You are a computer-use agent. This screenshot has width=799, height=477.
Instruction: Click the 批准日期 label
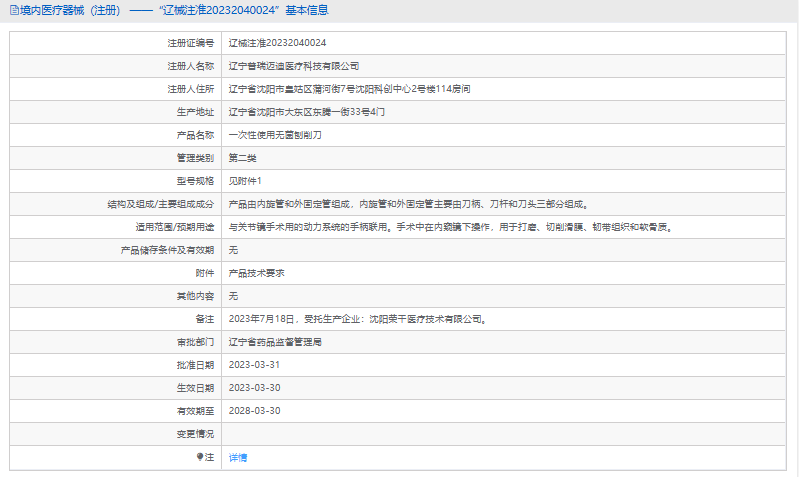(196, 365)
